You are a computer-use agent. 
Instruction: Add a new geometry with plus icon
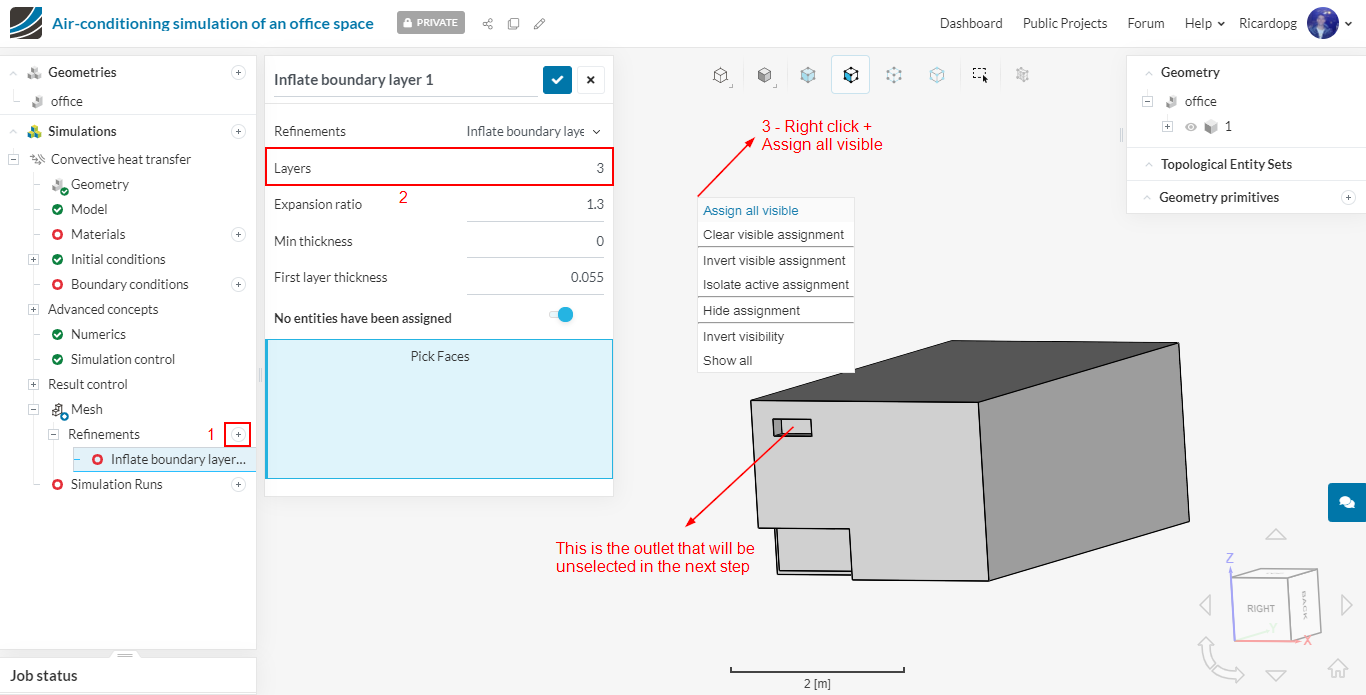pyautogui.click(x=238, y=72)
